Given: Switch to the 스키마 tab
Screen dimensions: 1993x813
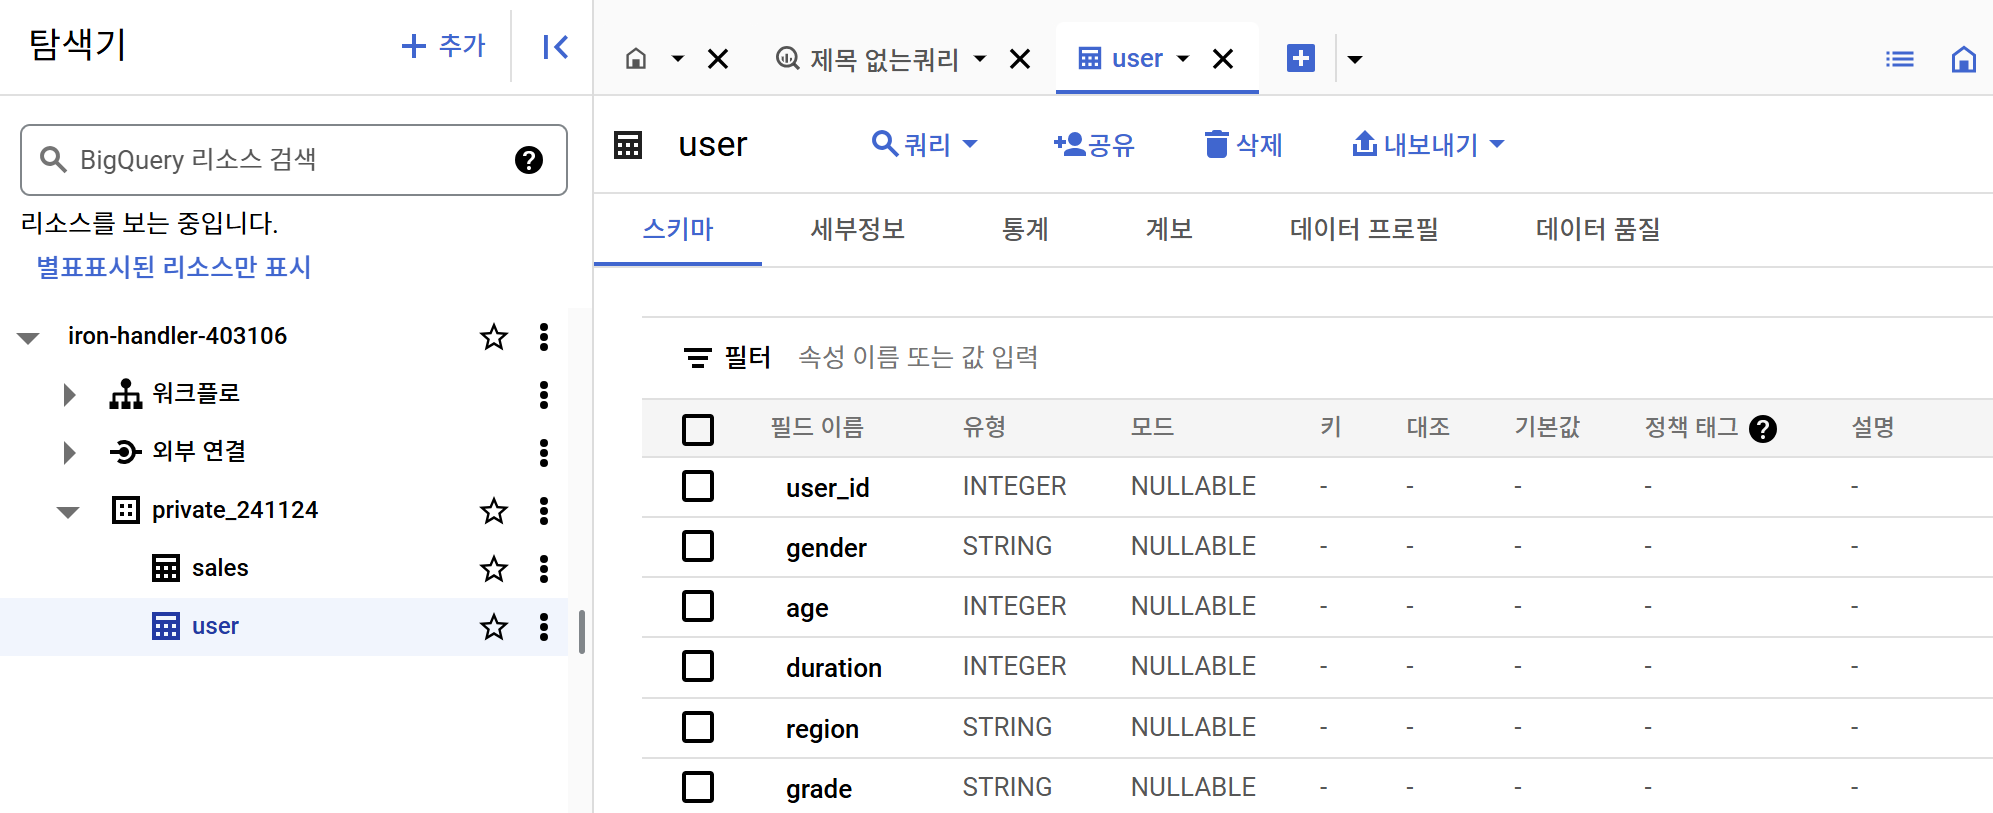Looking at the screenshot, I should click(x=678, y=230).
